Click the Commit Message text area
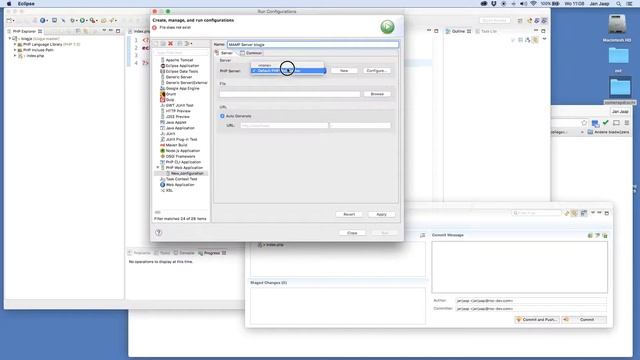Viewport: 640px width, 360px height. point(519,267)
